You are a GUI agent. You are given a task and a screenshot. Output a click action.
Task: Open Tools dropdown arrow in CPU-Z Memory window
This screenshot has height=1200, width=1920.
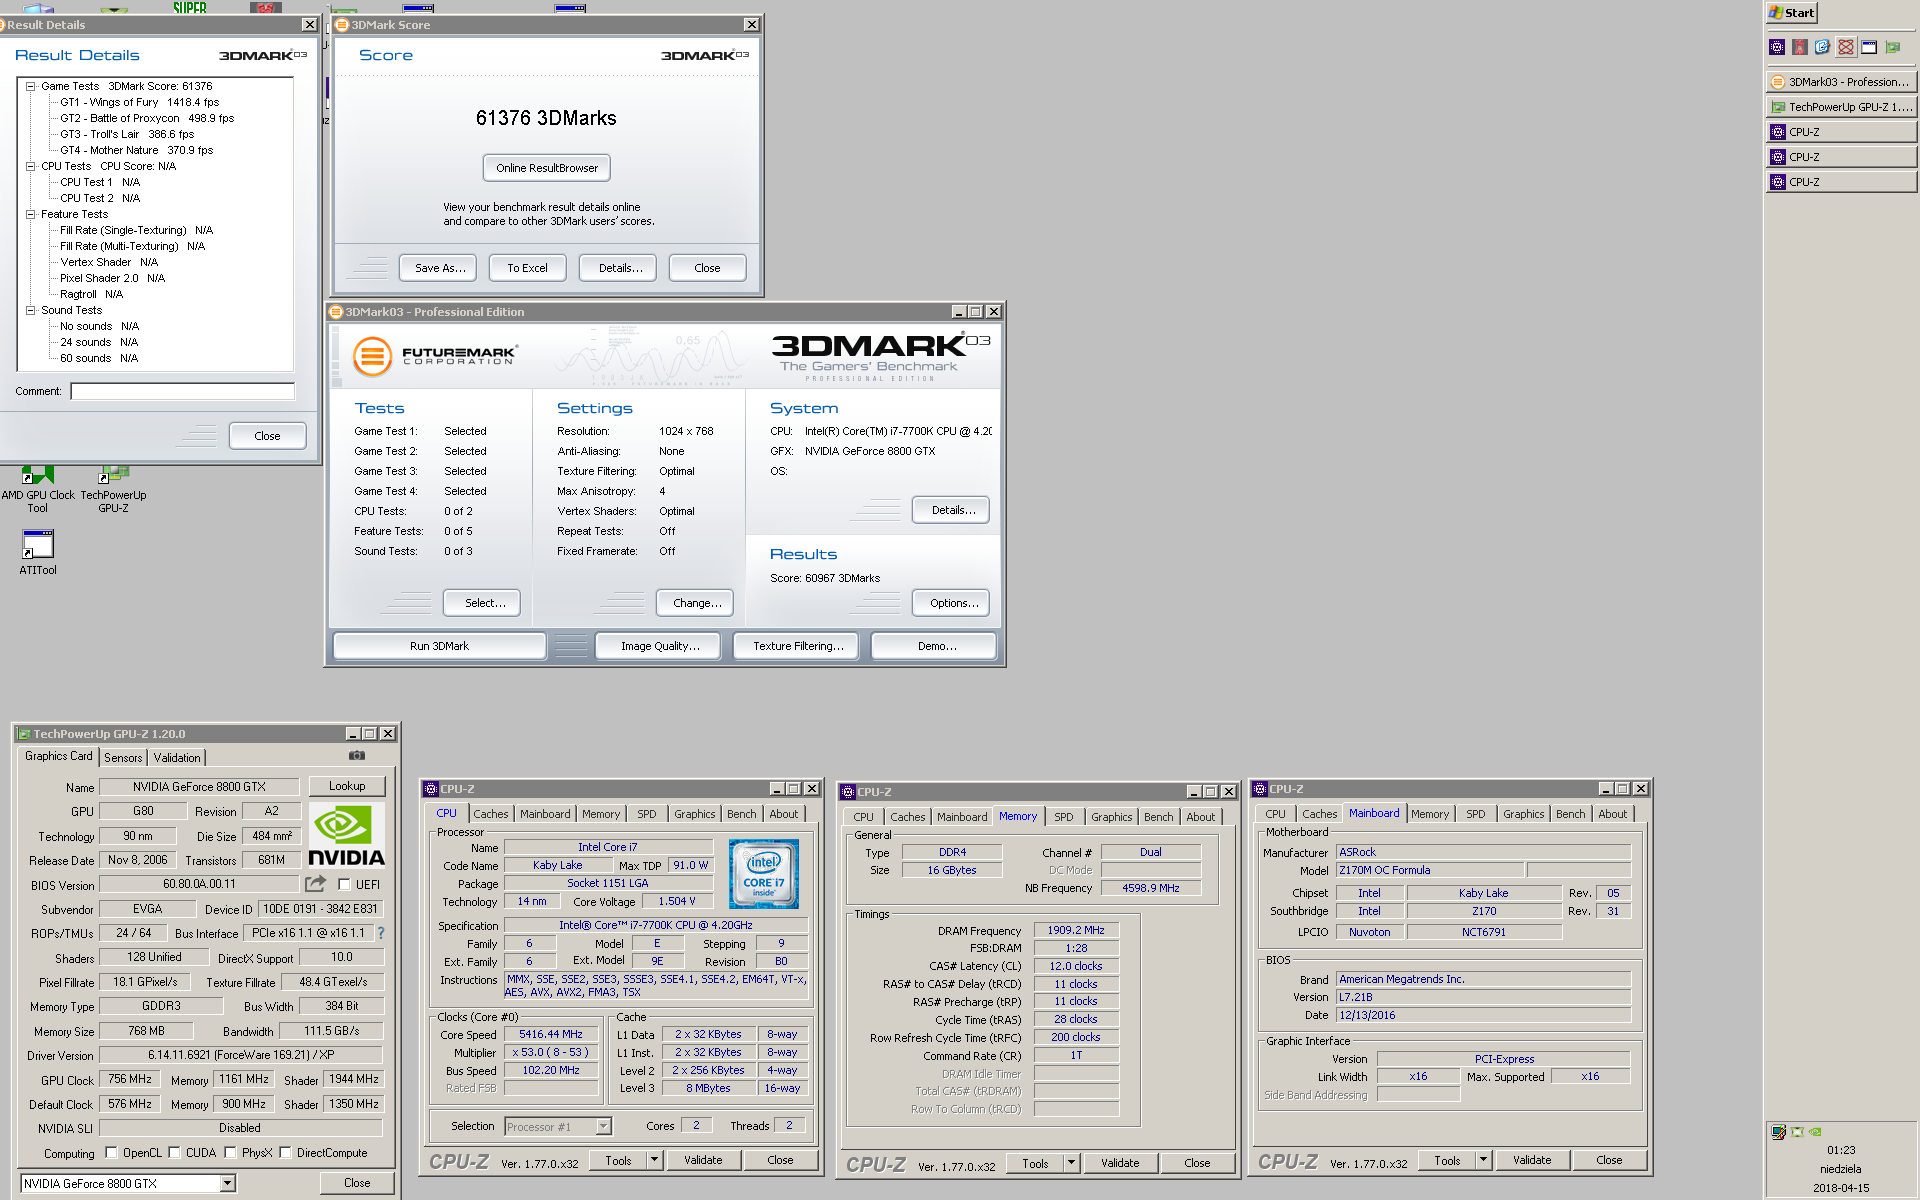(x=1071, y=1163)
